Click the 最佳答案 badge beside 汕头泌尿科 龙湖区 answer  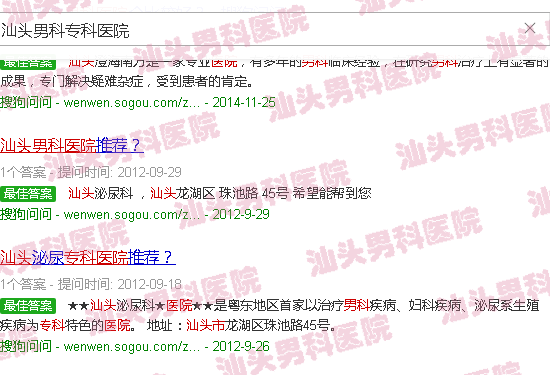pyautogui.click(x=28, y=194)
